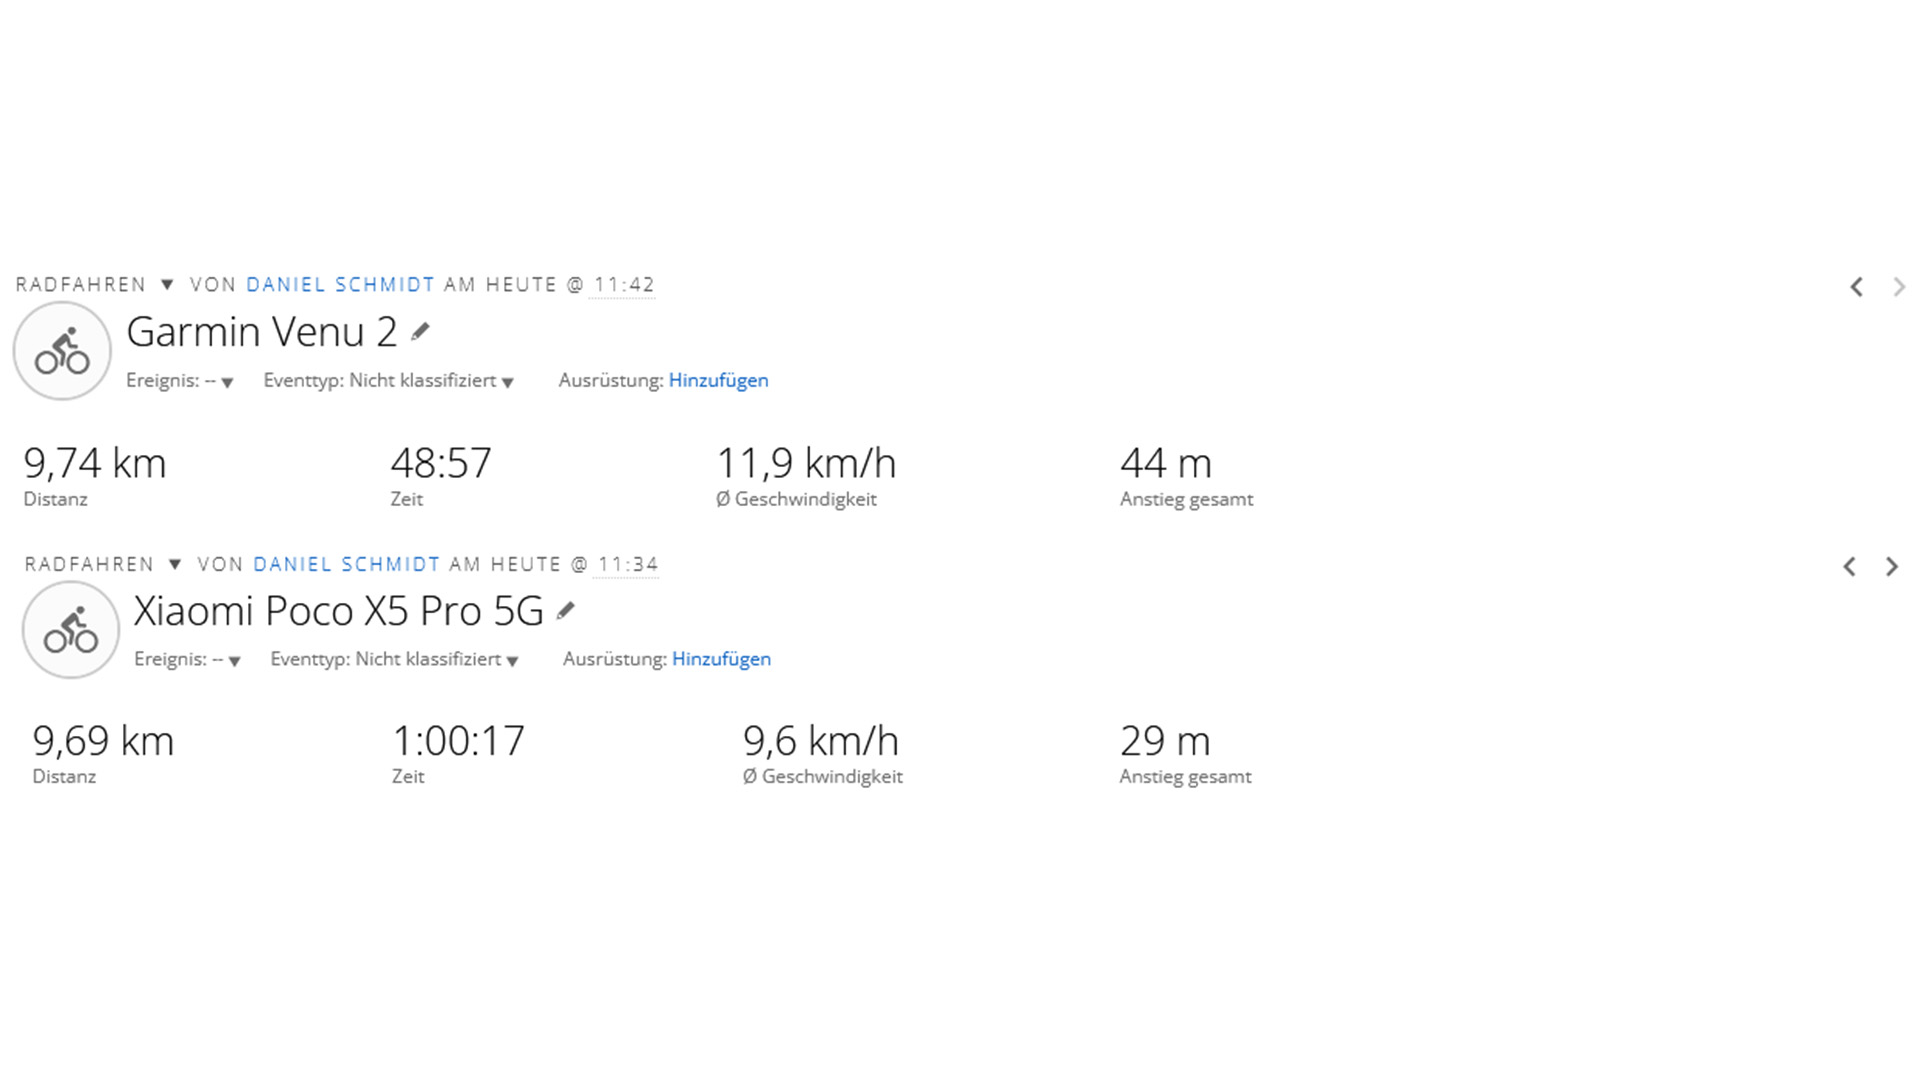The height and width of the screenshot is (1080, 1920).
Task: Click the 11:34 timestamp on Xiaomi activity
Action: click(628, 564)
